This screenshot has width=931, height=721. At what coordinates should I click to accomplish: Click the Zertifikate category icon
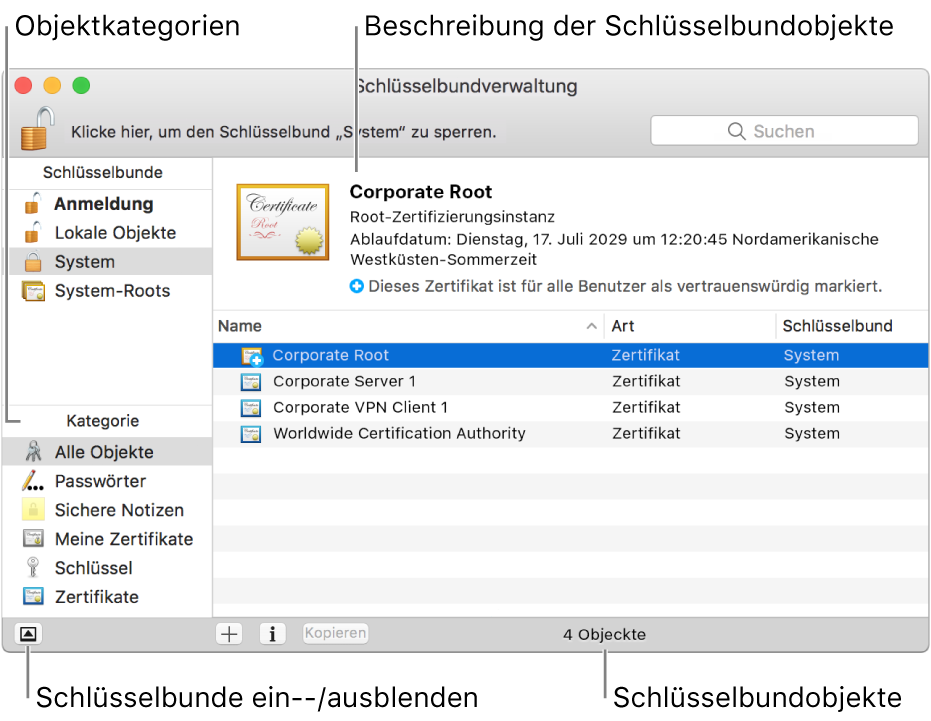click(x=33, y=596)
